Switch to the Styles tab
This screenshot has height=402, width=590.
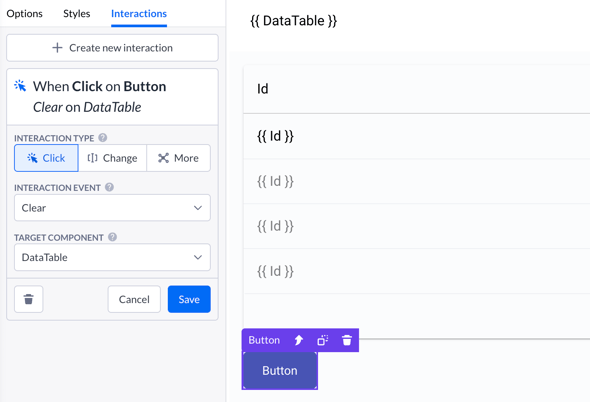(77, 14)
